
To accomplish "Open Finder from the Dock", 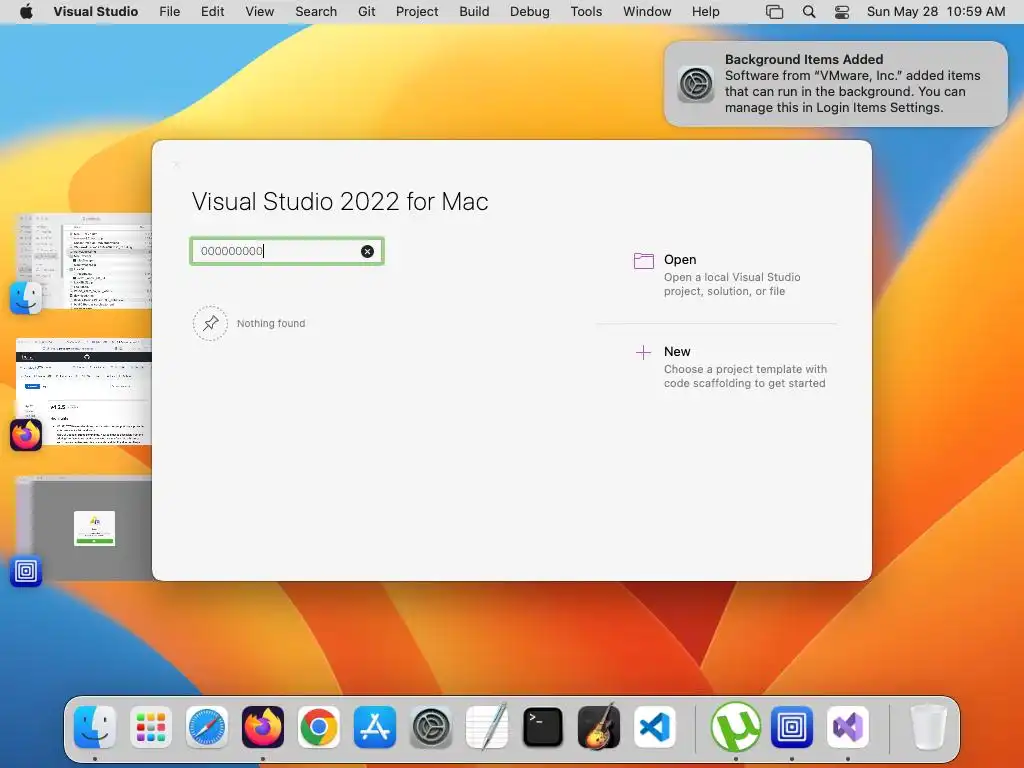I will (95, 727).
